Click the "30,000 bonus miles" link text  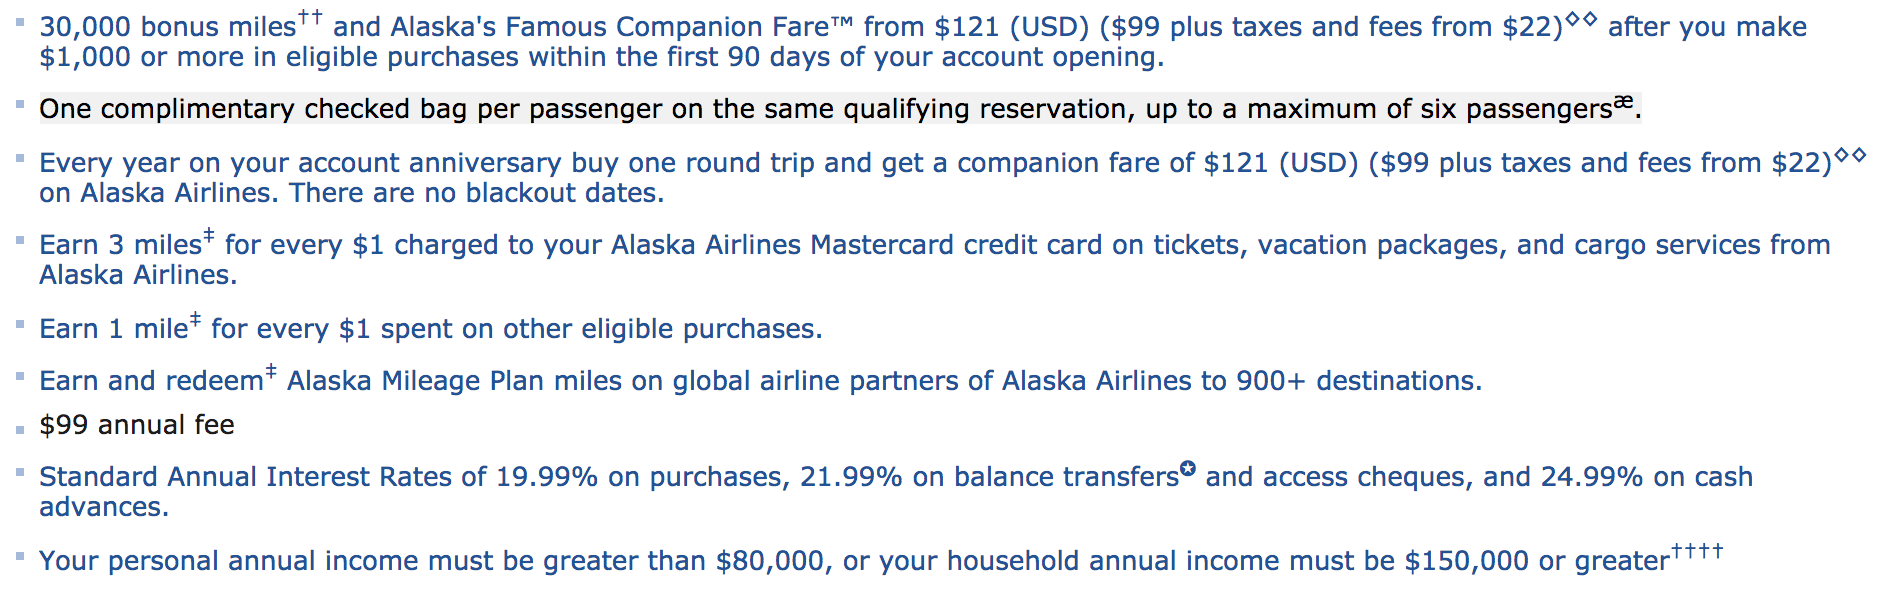click(x=168, y=27)
